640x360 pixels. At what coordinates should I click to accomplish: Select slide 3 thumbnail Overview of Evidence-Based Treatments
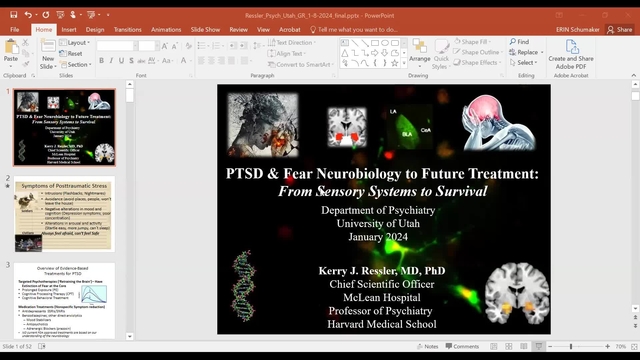pos(64,301)
